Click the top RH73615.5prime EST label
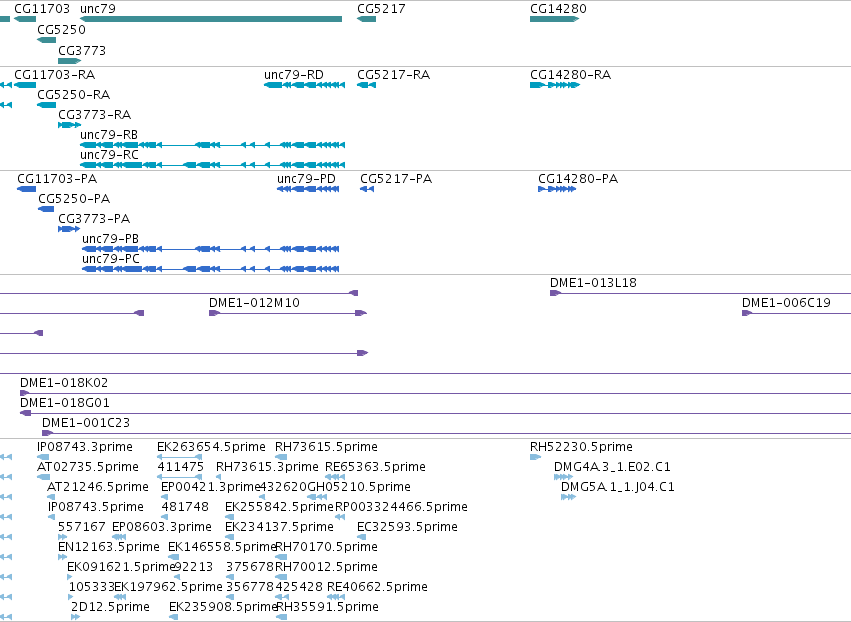 tap(326, 447)
